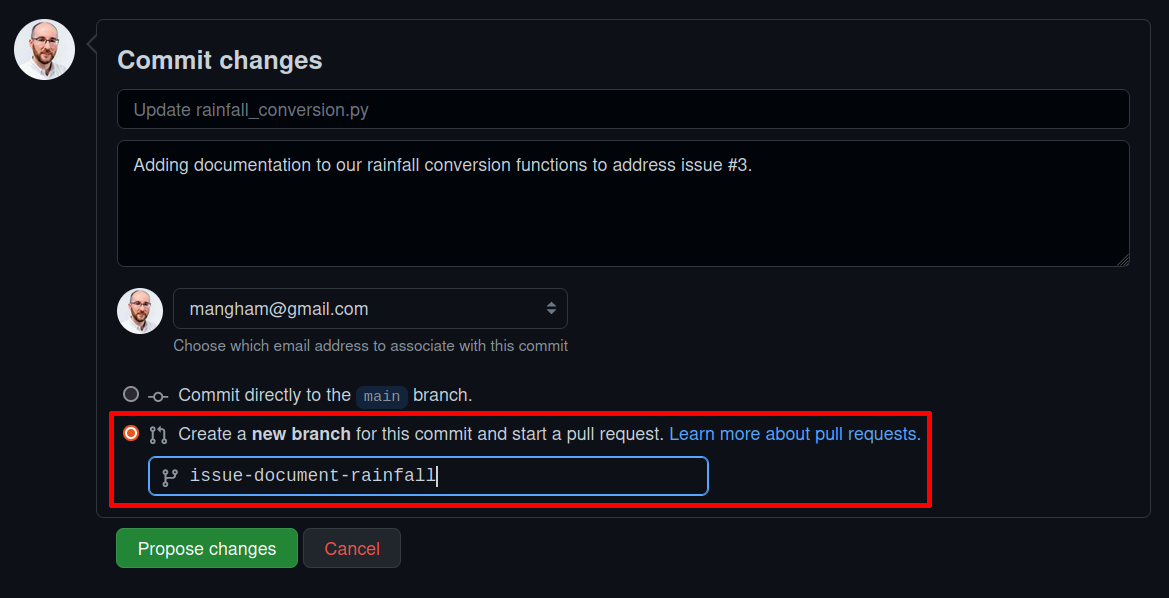The height and width of the screenshot is (598, 1169).
Task: Focus the commit title field 'Update rainfall_conversion.py'
Action: [623, 109]
